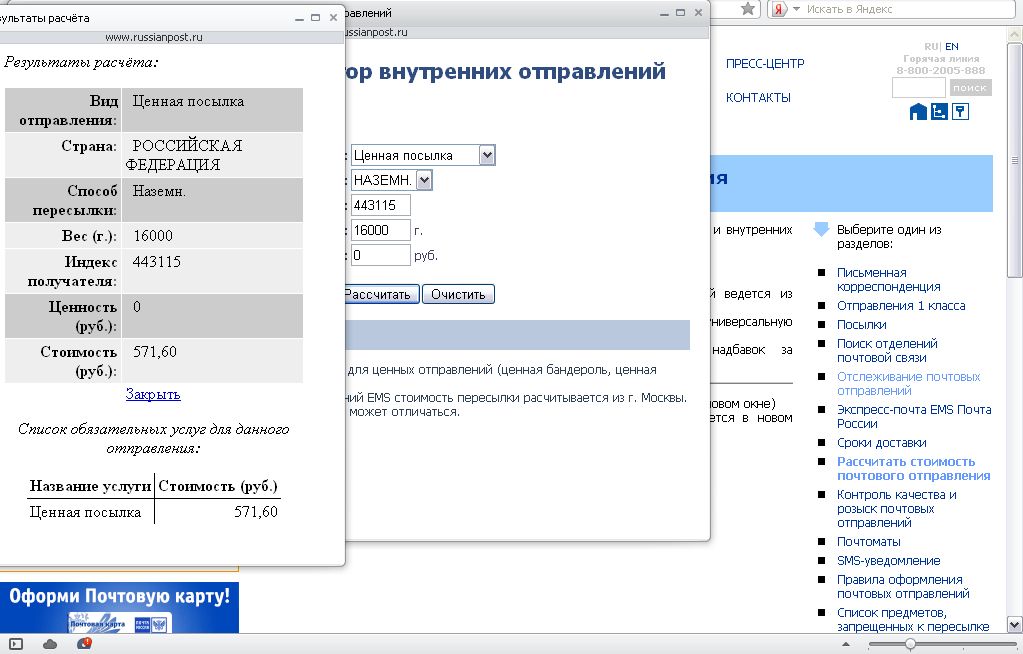Open the Почтоматы link
The width and height of the screenshot is (1023, 654).
tap(868, 542)
